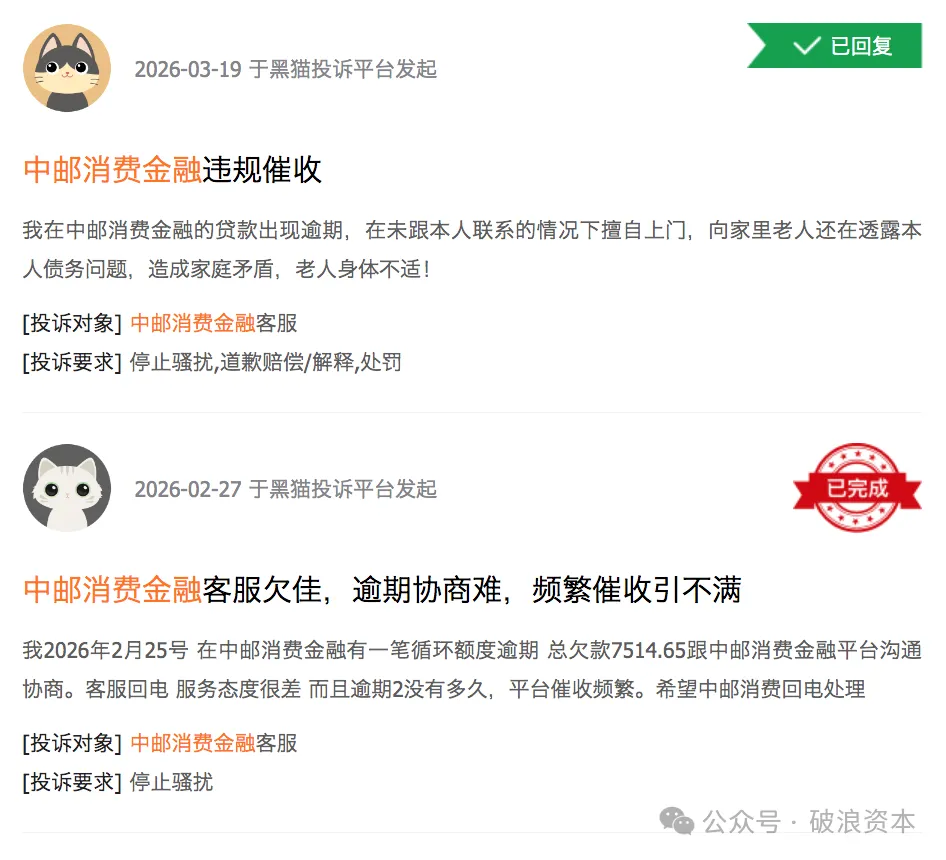Open complaint titled 中邮消费金融违规催收
The width and height of the screenshot is (946, 860).
[172, 170]
